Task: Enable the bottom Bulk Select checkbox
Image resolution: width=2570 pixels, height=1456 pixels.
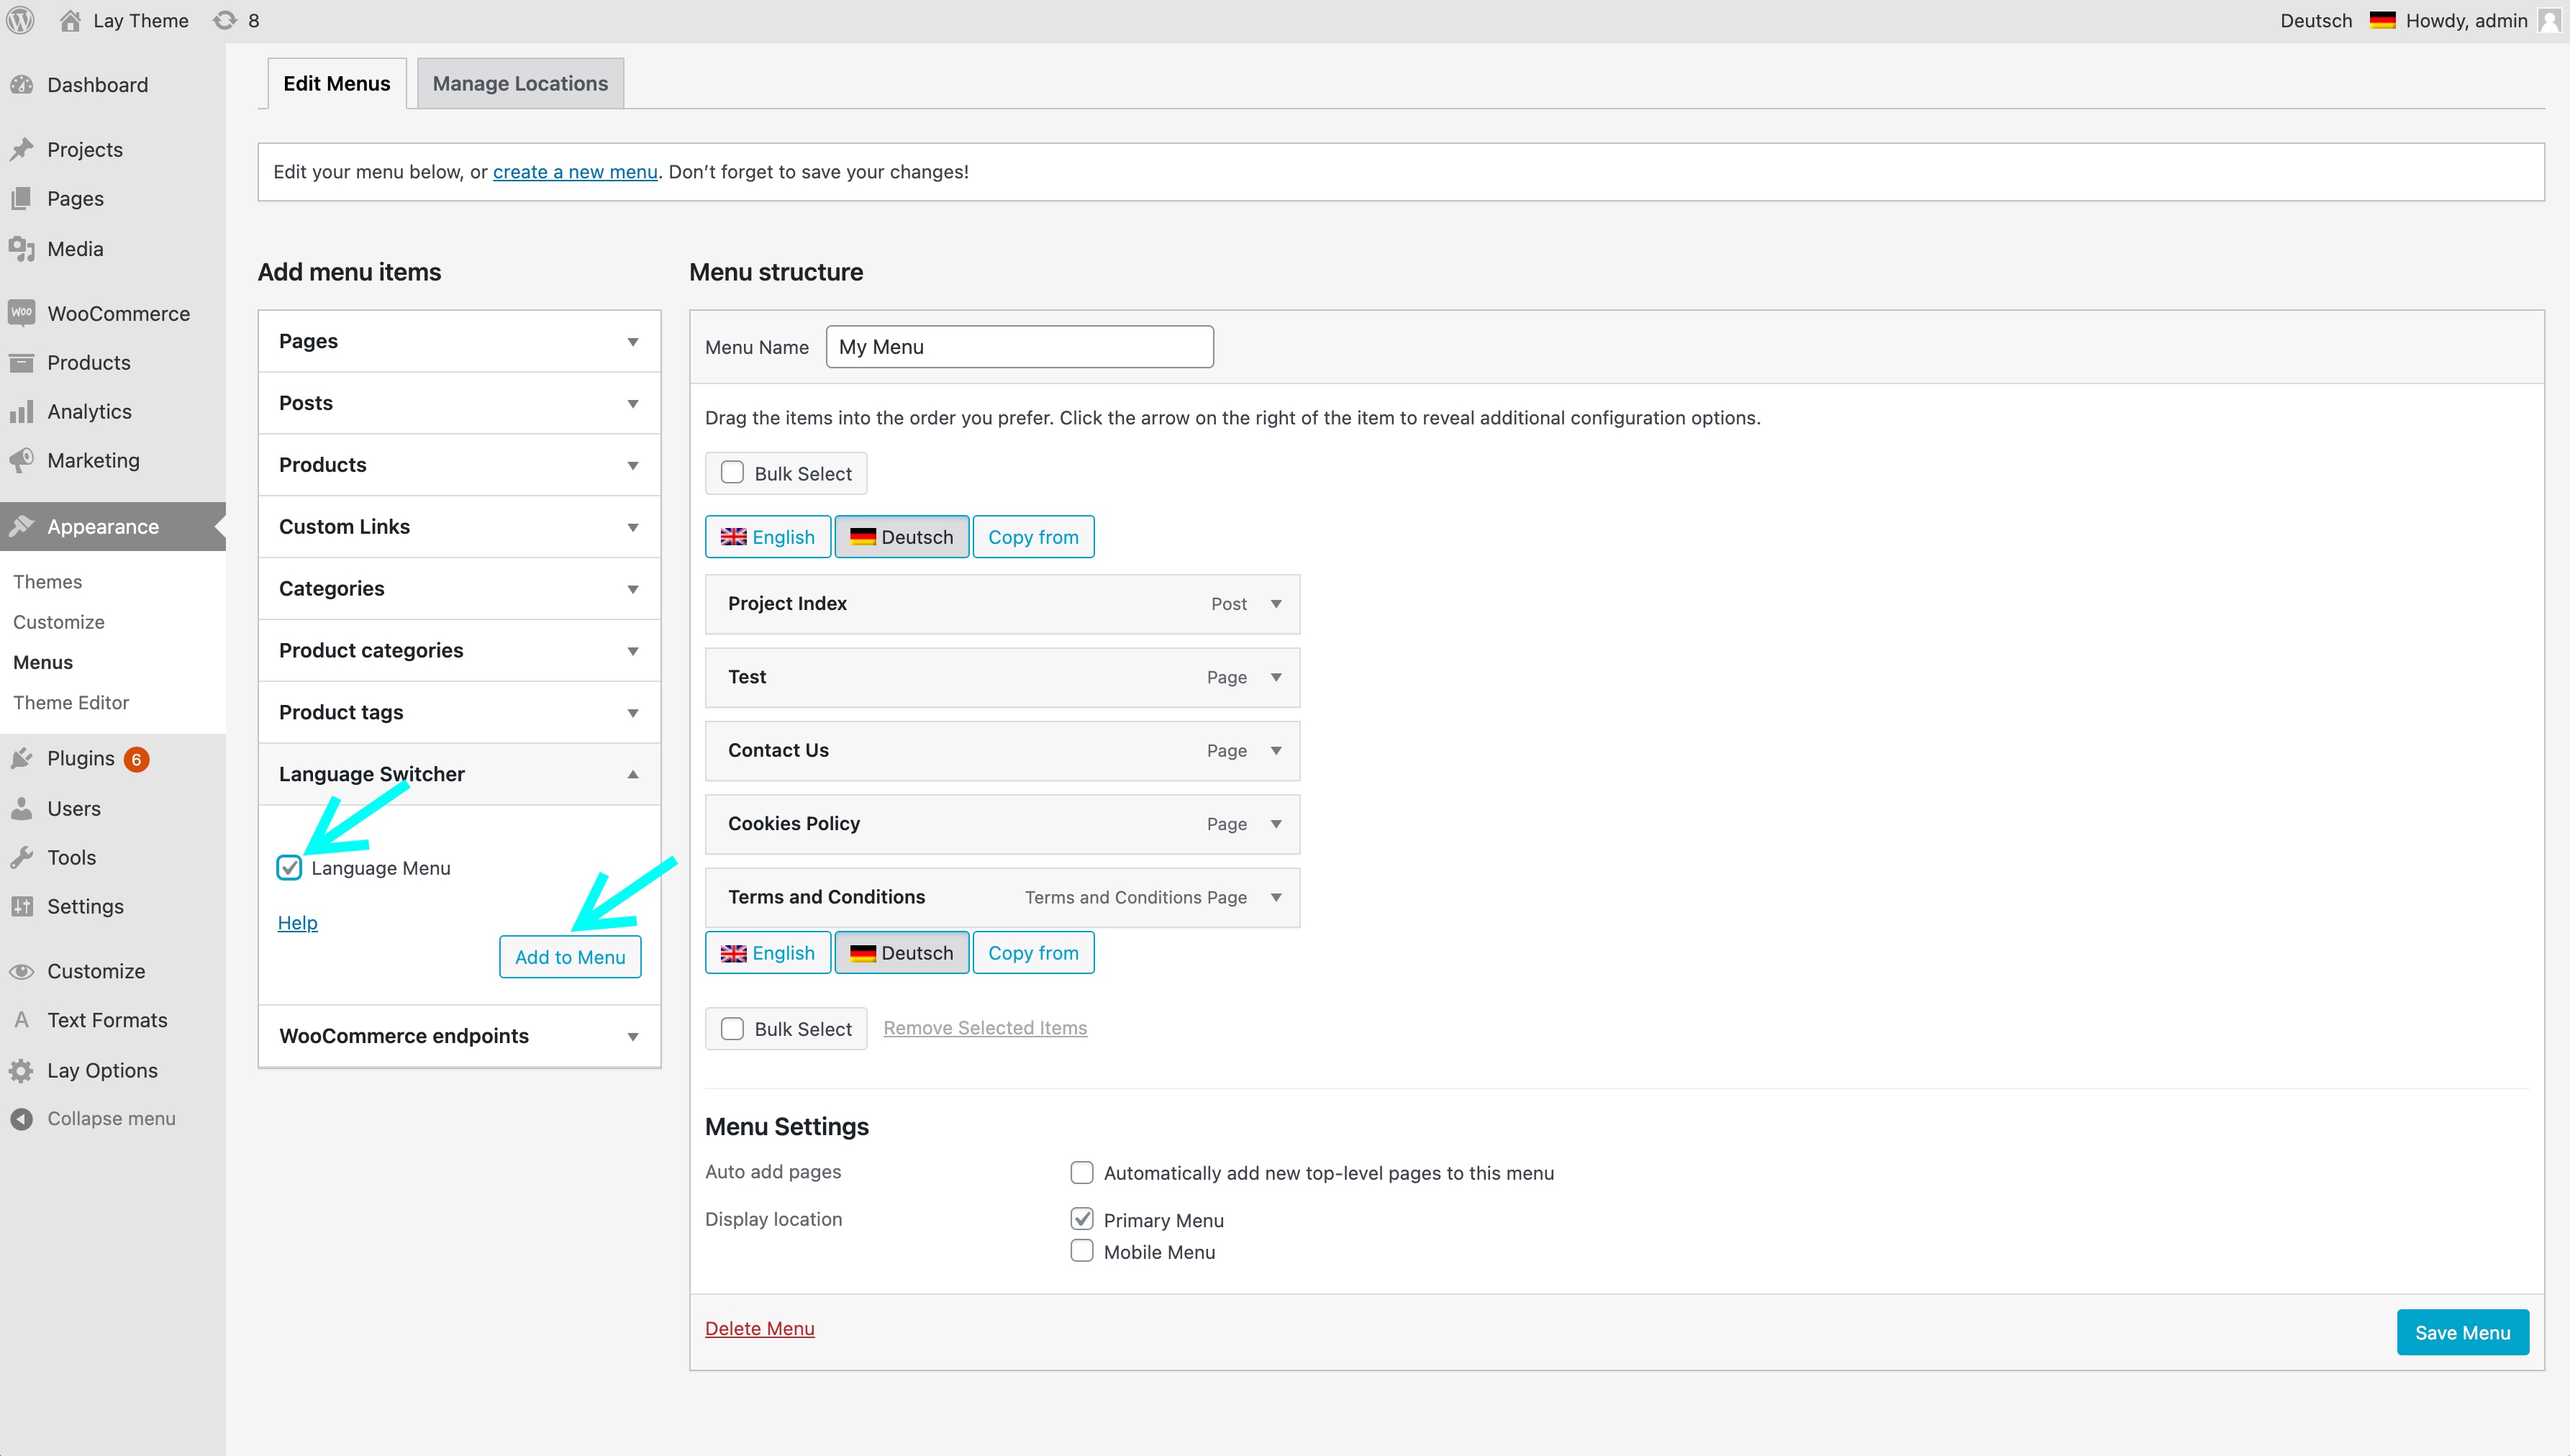Action: coord(732,1028)
